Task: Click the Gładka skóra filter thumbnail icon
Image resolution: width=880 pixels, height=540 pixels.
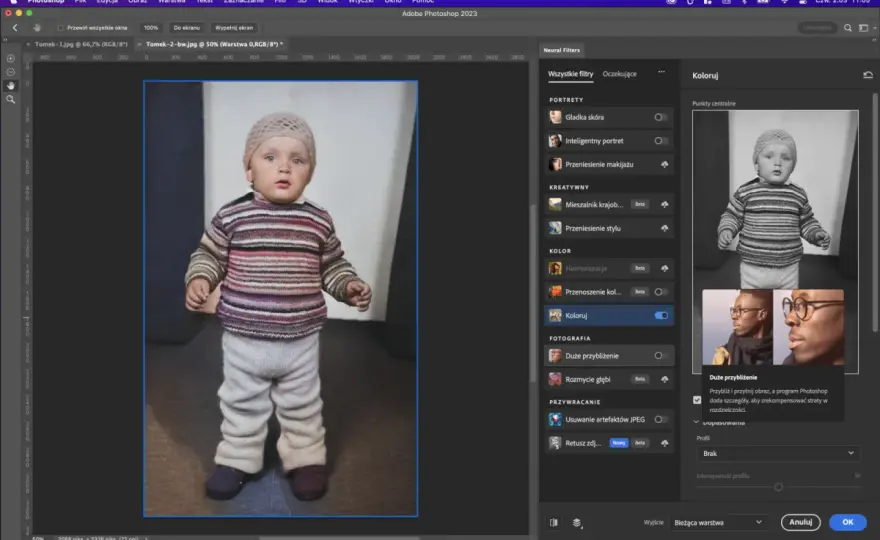Action: 555,117
